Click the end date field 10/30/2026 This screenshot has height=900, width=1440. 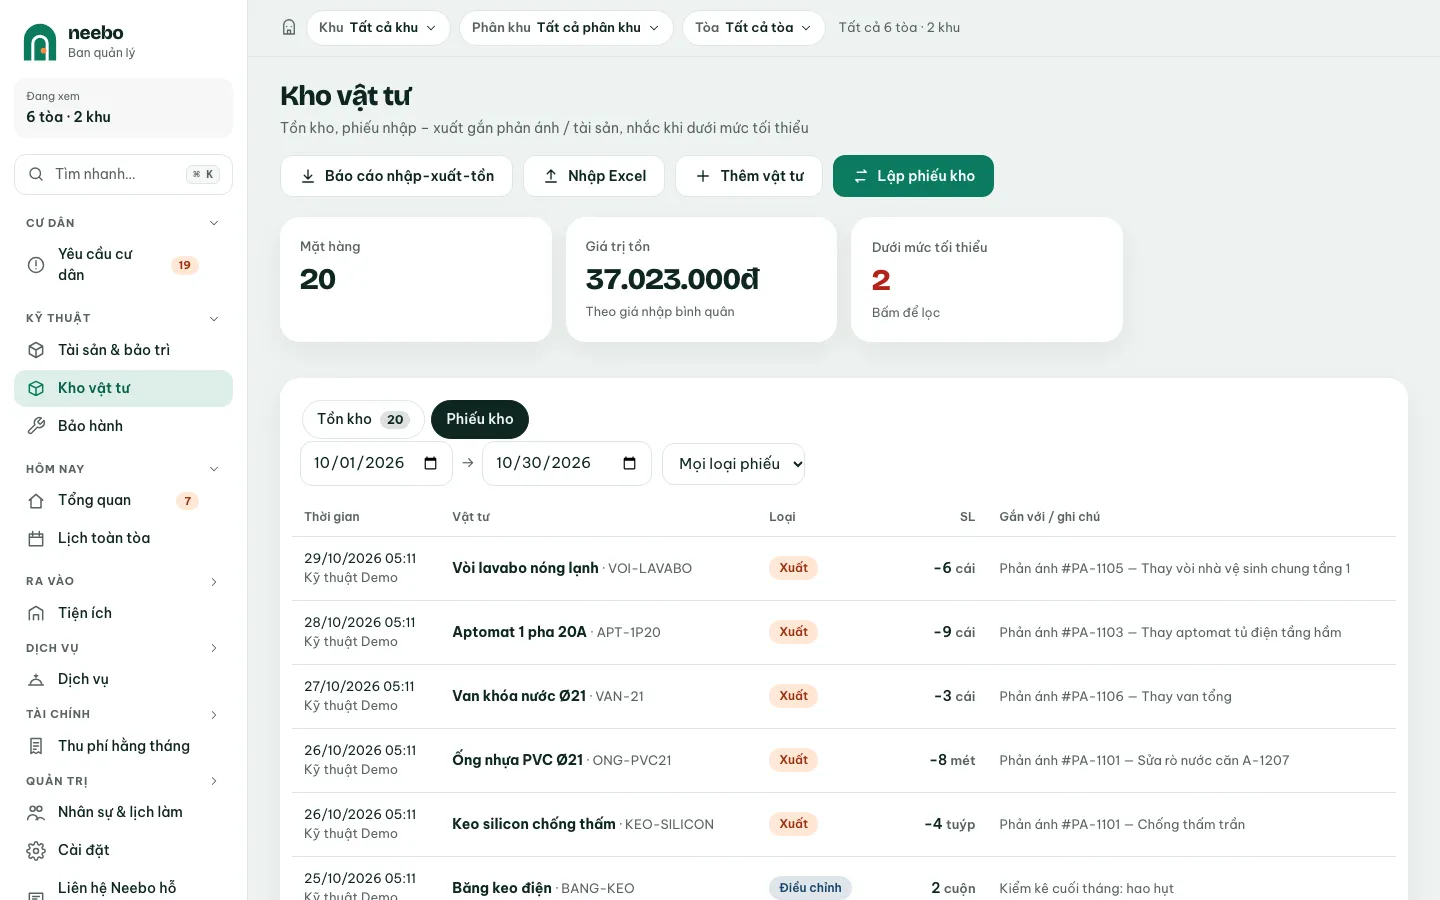567,464
